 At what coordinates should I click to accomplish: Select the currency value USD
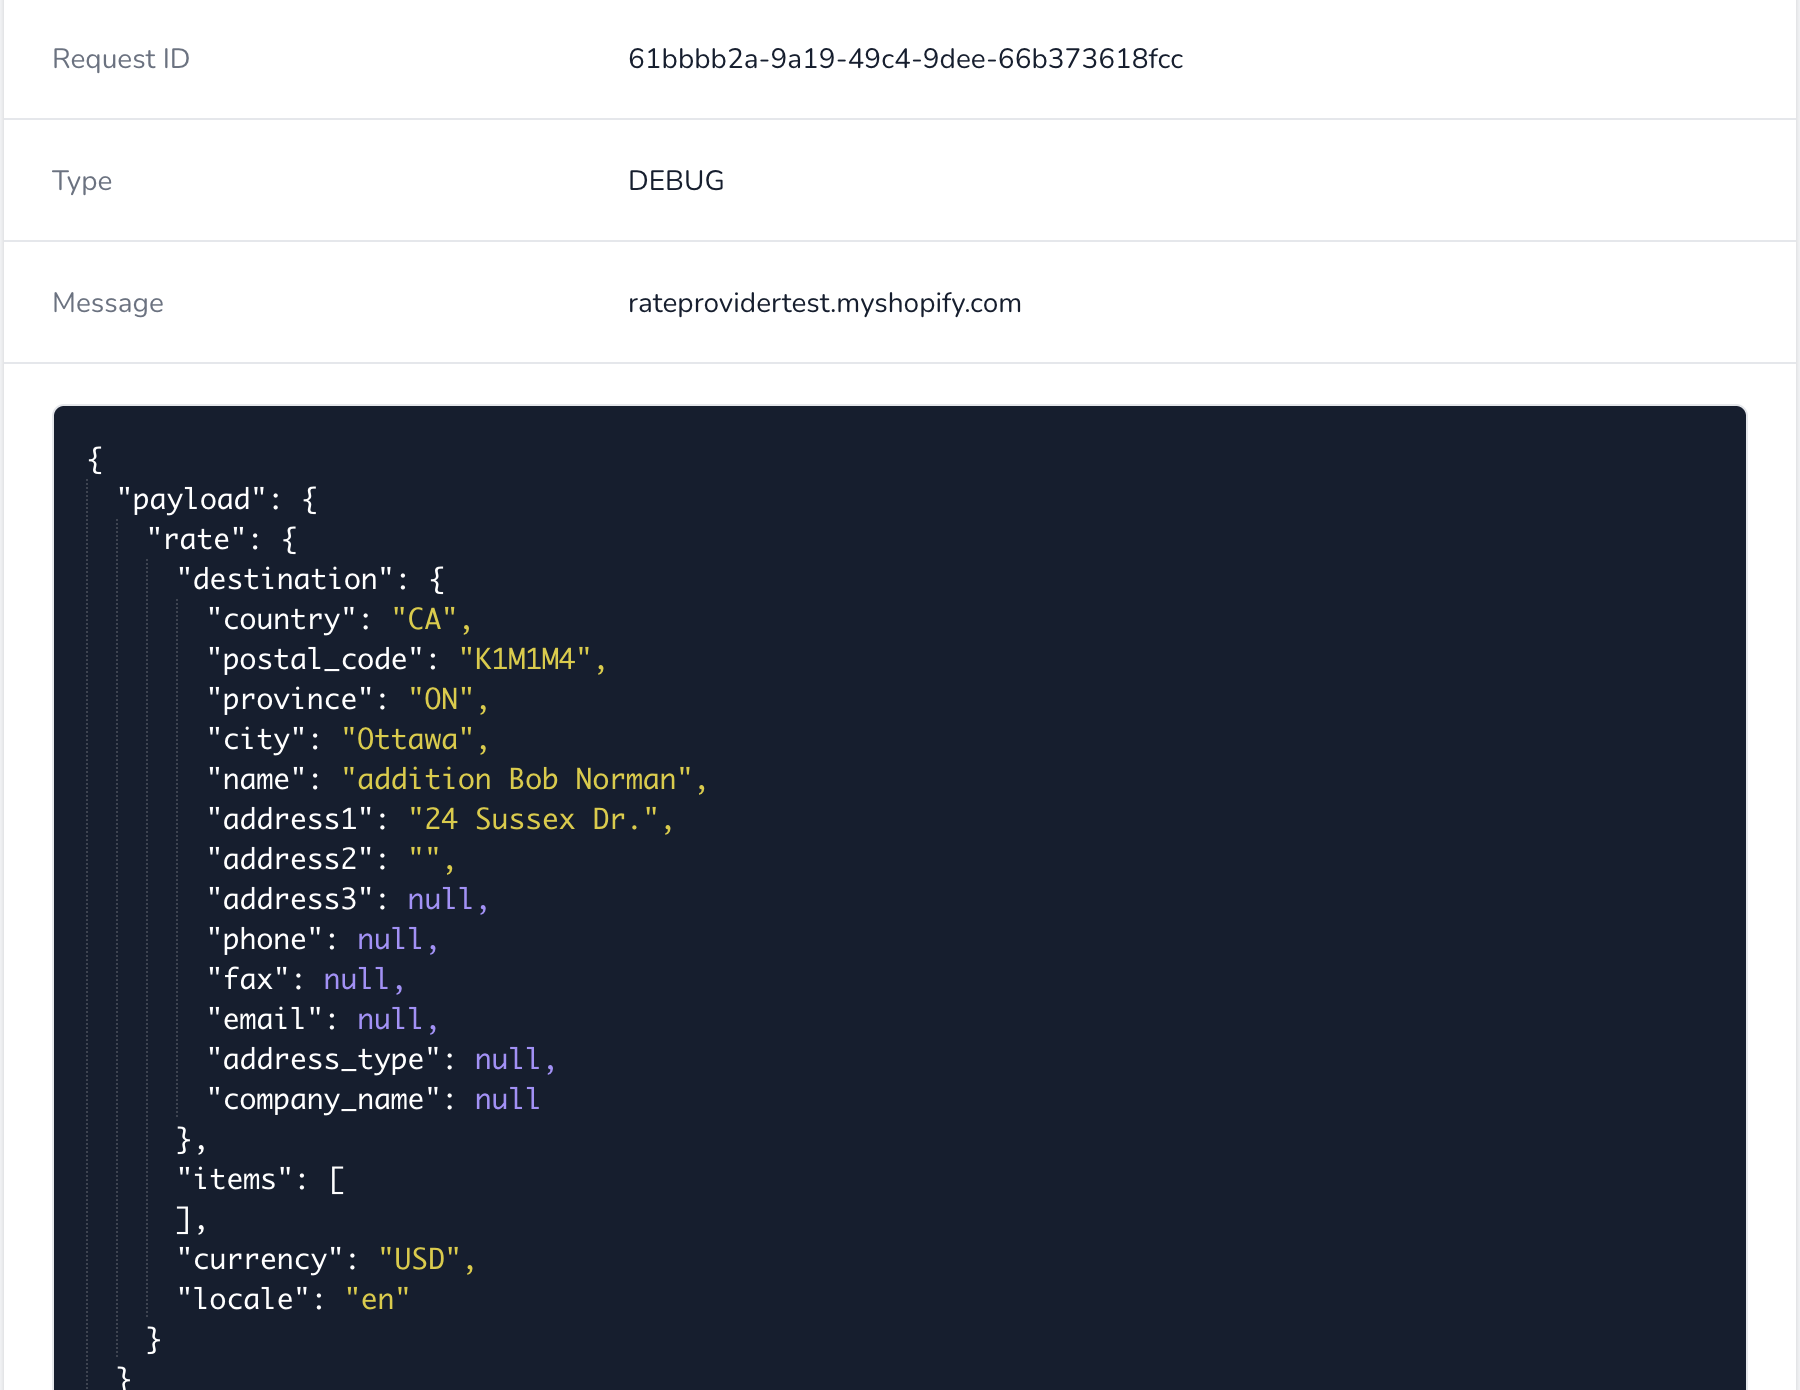pos(424,1259)
